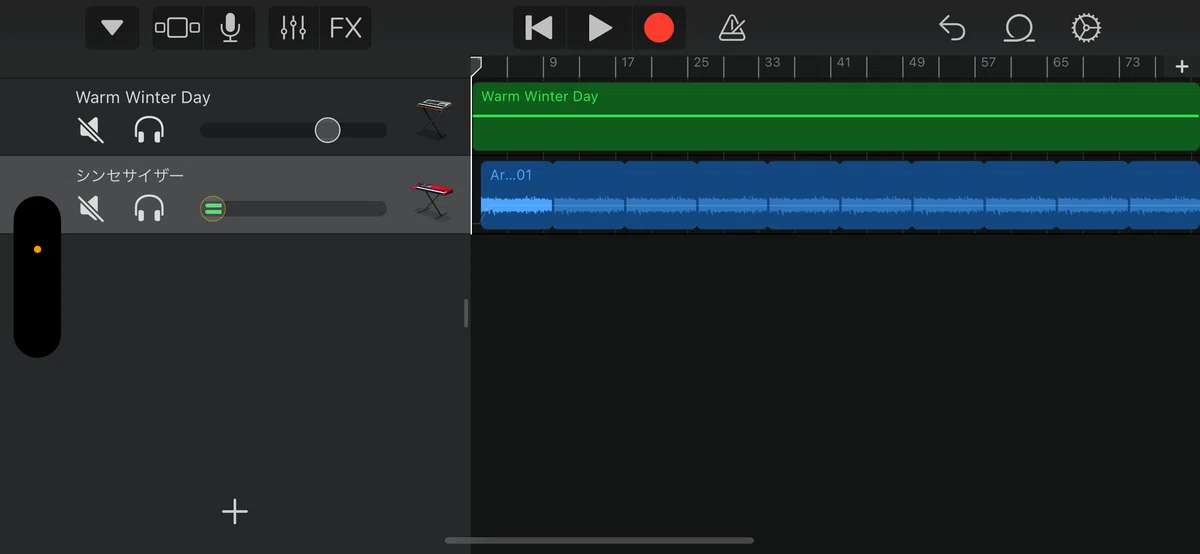Go to the beginning of the song
Image resolution: width=1200 pixels, height=554 pixels.
point(539,28)
